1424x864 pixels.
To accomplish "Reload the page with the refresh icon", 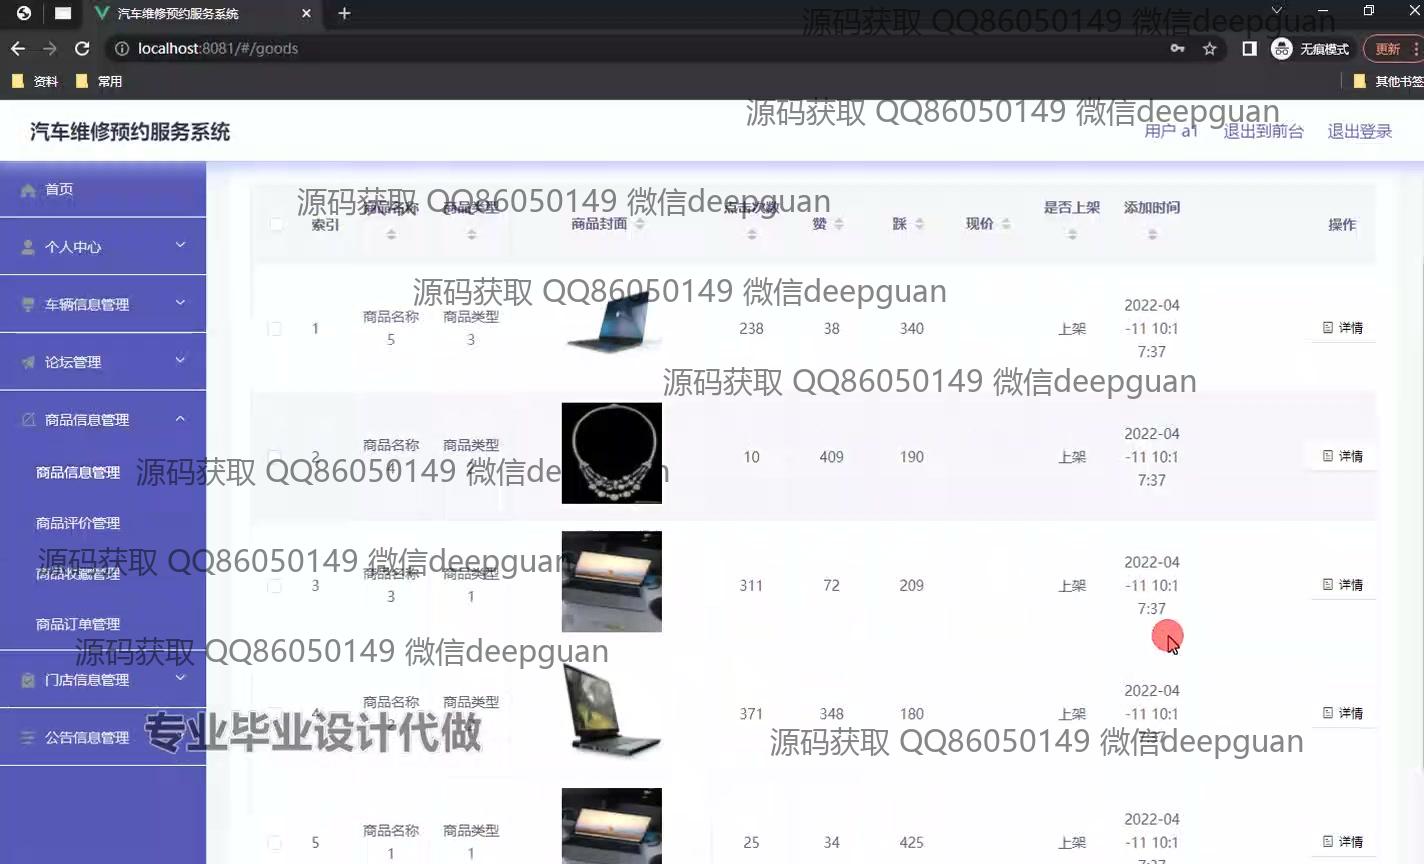I will tap(82, 48).
